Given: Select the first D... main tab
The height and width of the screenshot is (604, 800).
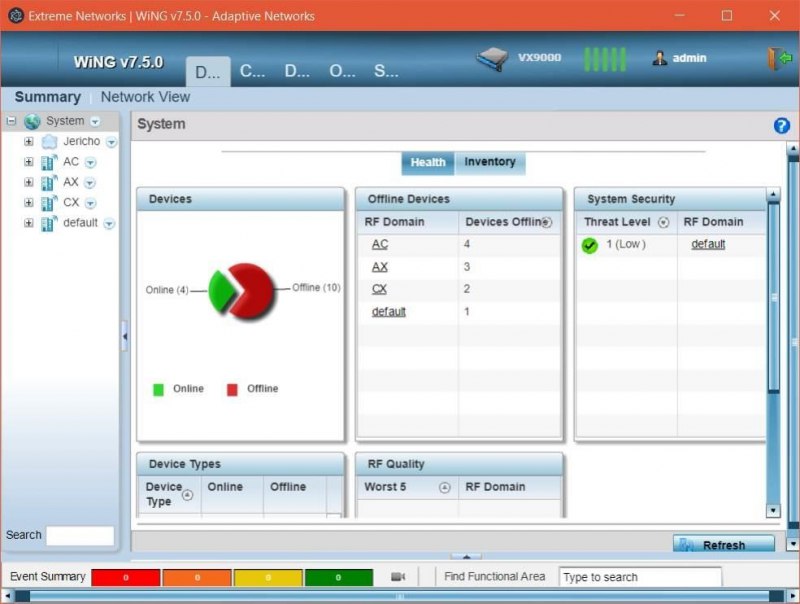Looking at the screenshot, I should click(208, 71).
